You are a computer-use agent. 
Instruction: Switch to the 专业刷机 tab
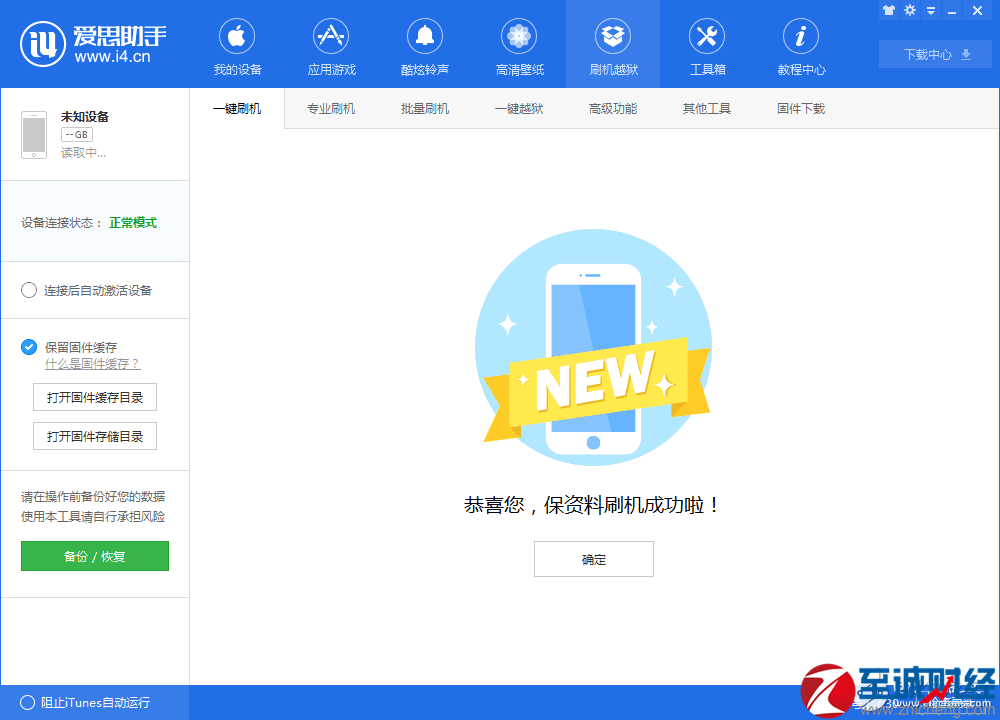331,108
